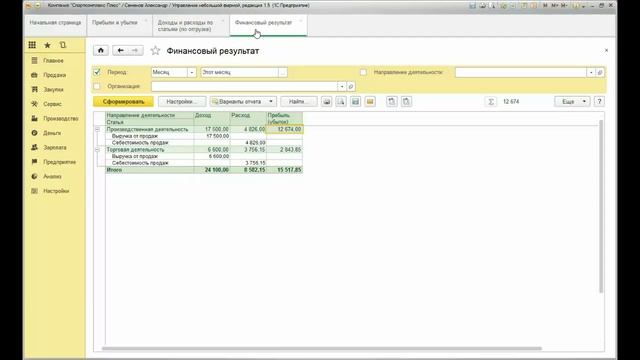Open the Месяц period type dropdown
Image resolution: width=640 pixels, height=360 pixels.
click(191, 72)
